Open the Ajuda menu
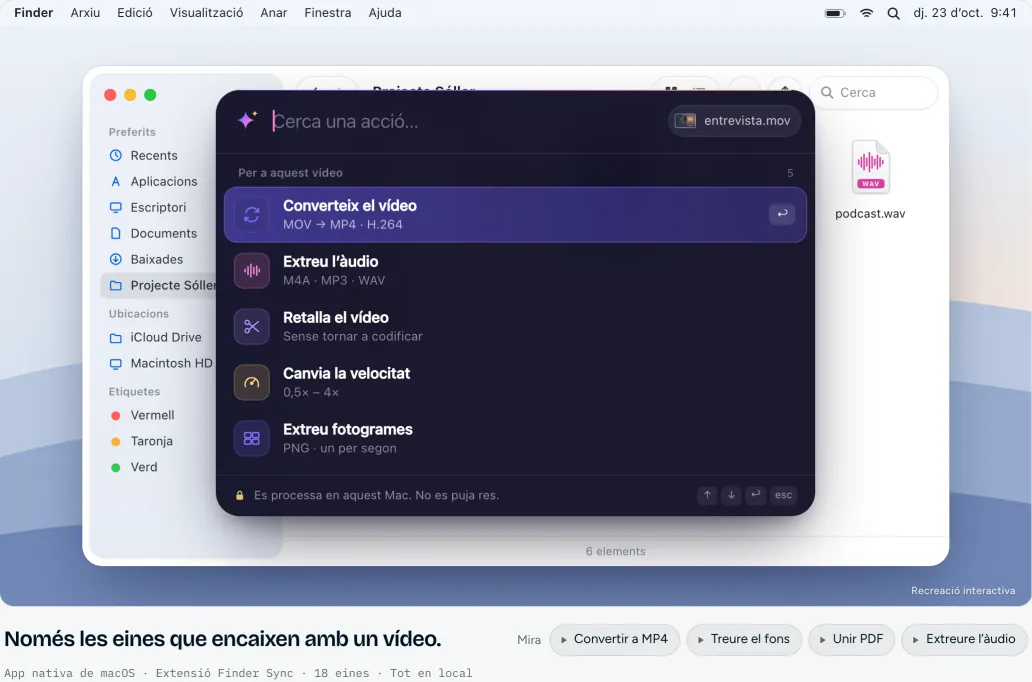 coord(385,13)
